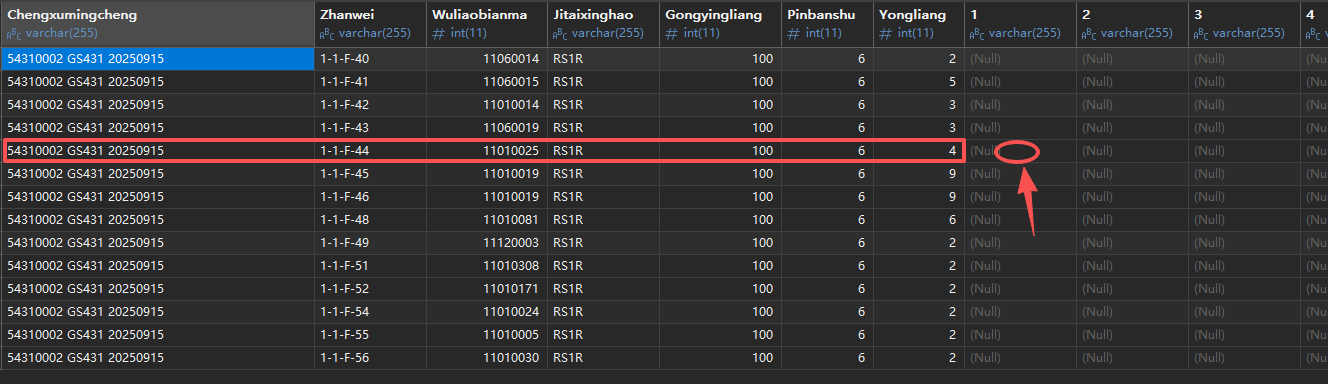Click the Gongyingliang column header

point(719,24)
